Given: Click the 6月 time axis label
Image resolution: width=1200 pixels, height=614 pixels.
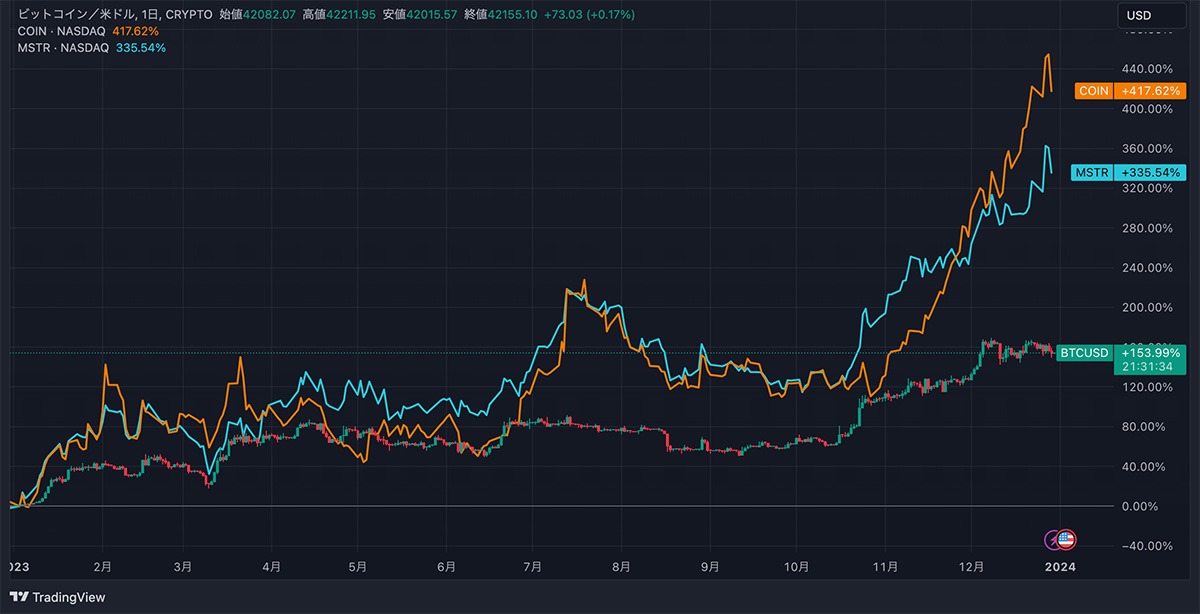Looking at the screenshot, I should (447, 566).
